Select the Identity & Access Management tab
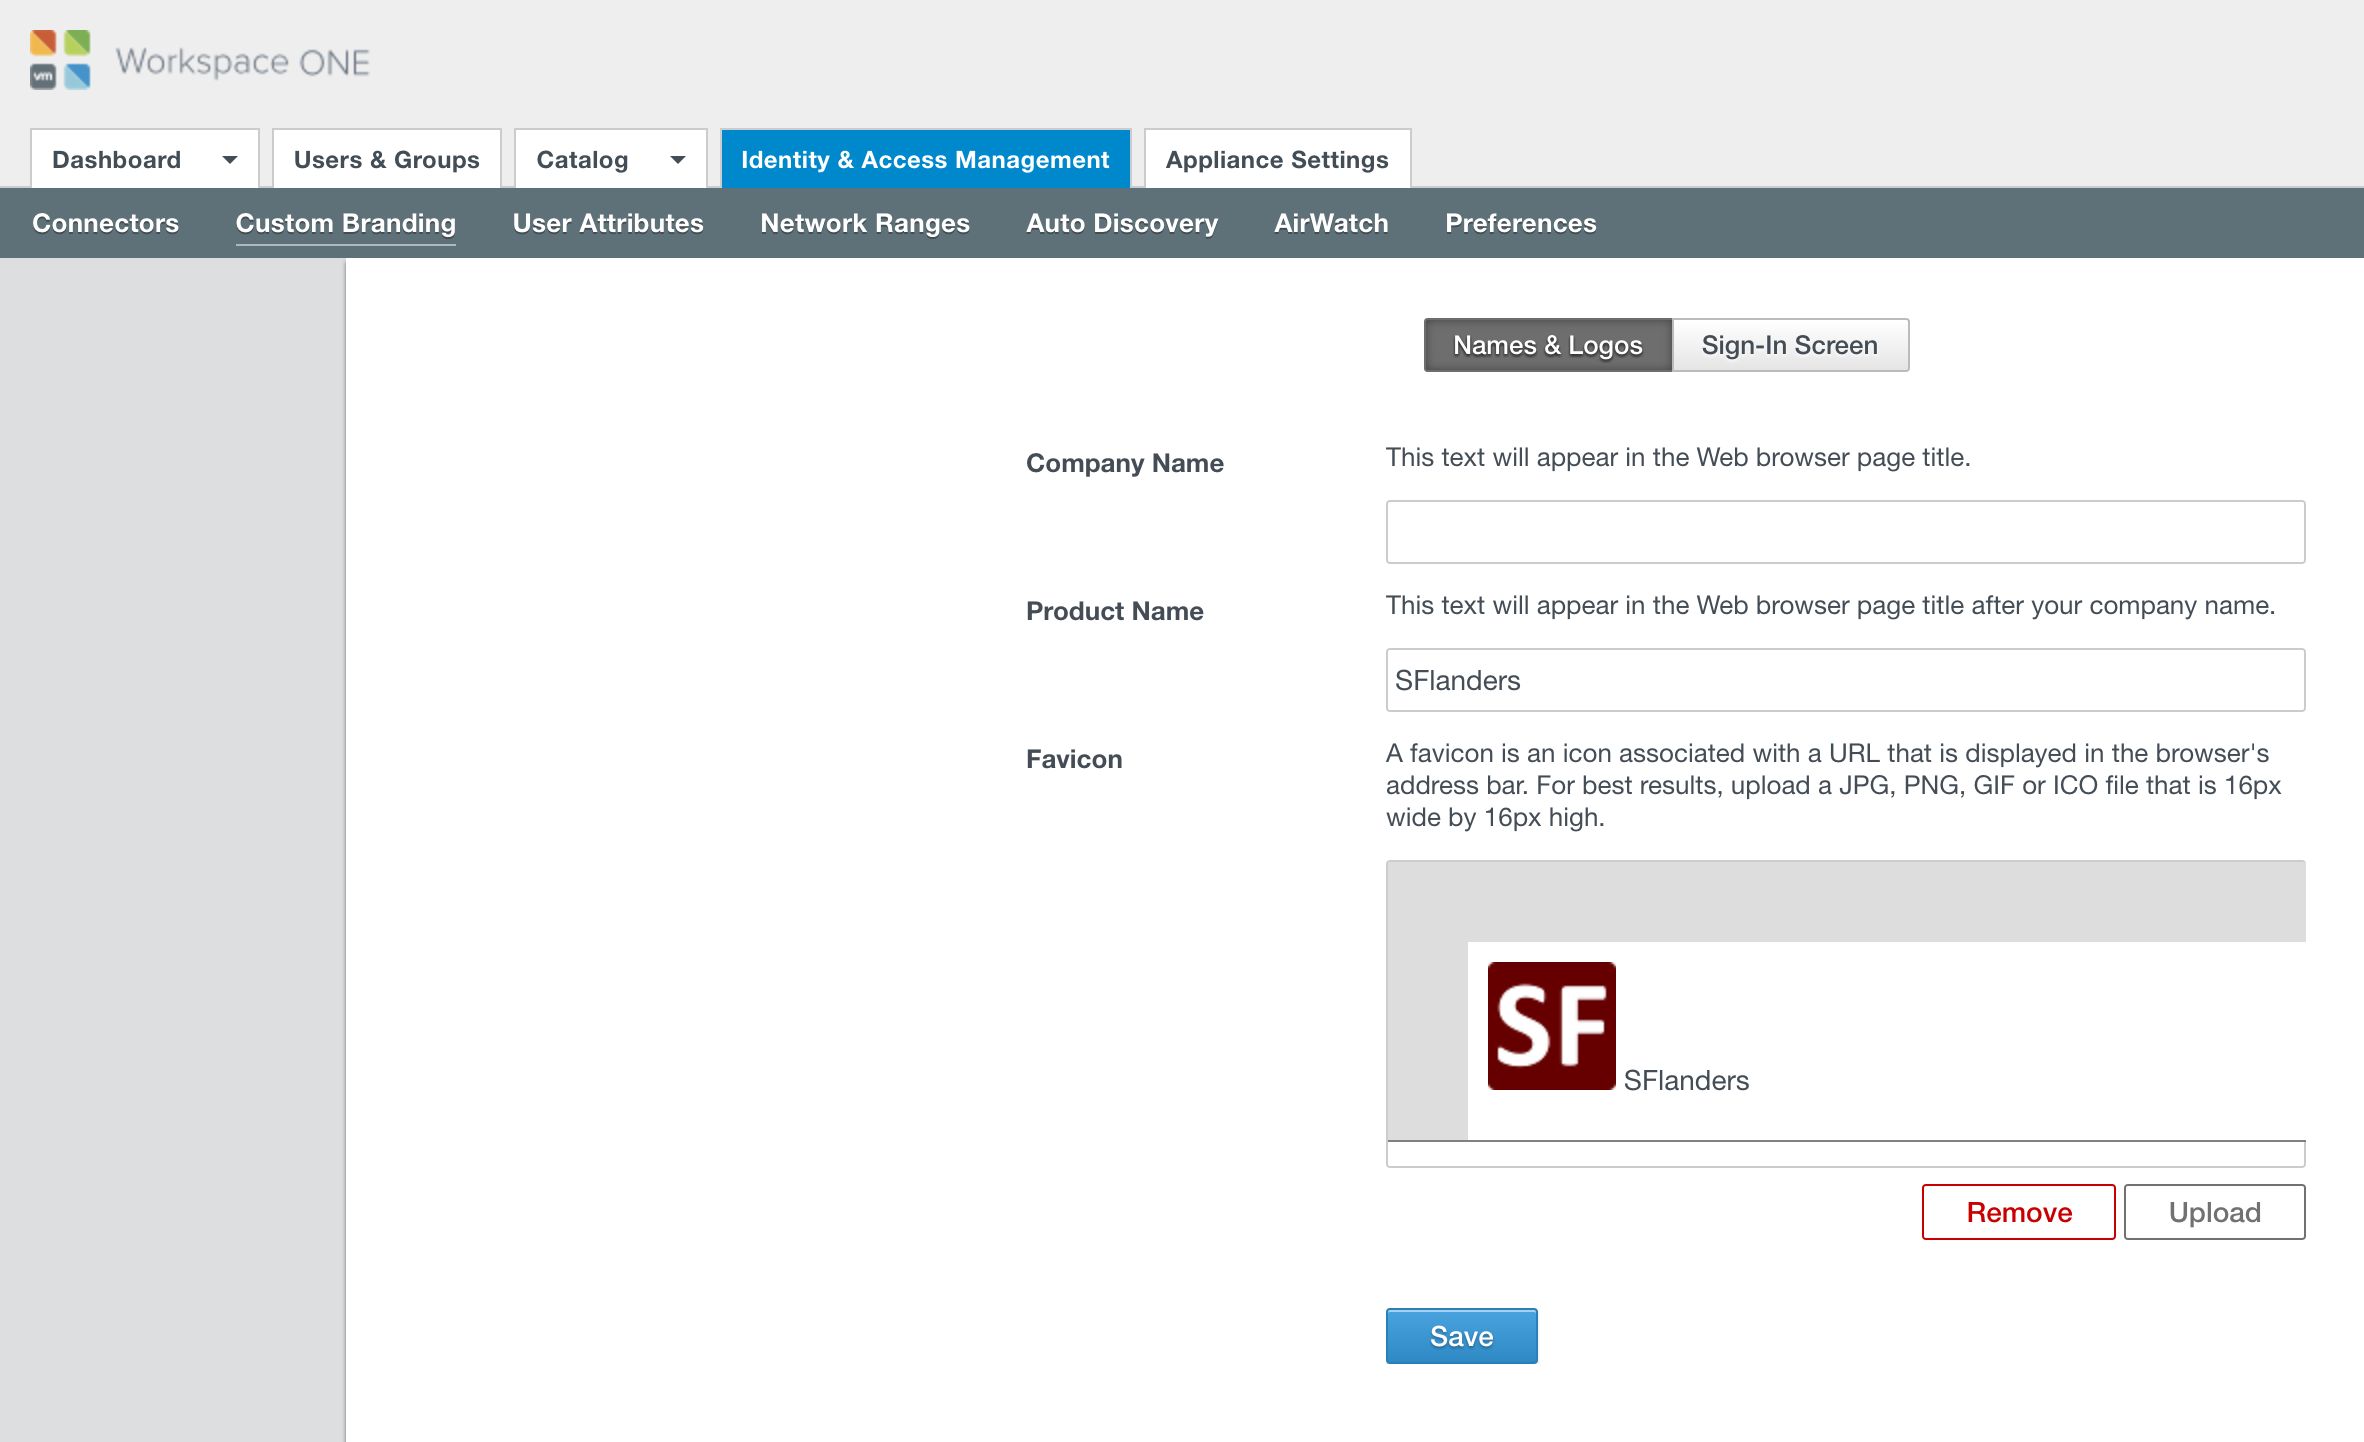The image size is (2364, 1442). (924, 160)
